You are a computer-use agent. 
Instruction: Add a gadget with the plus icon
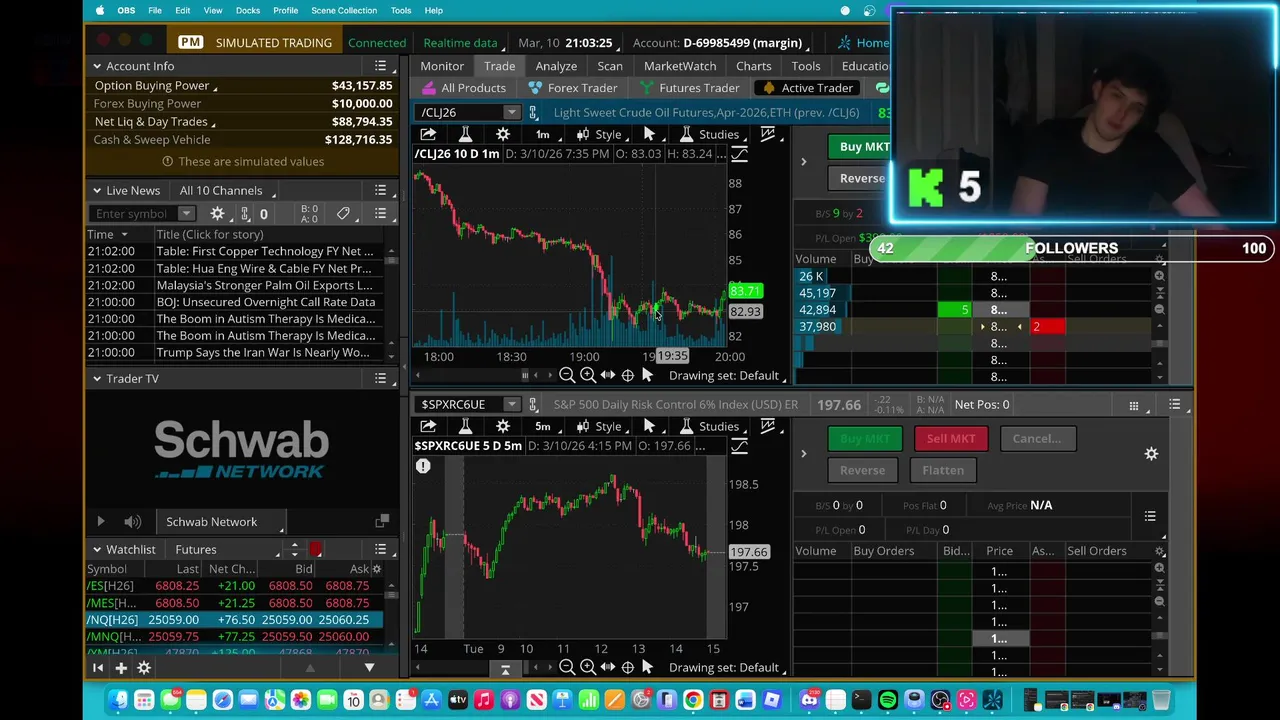tap(121, 668)
